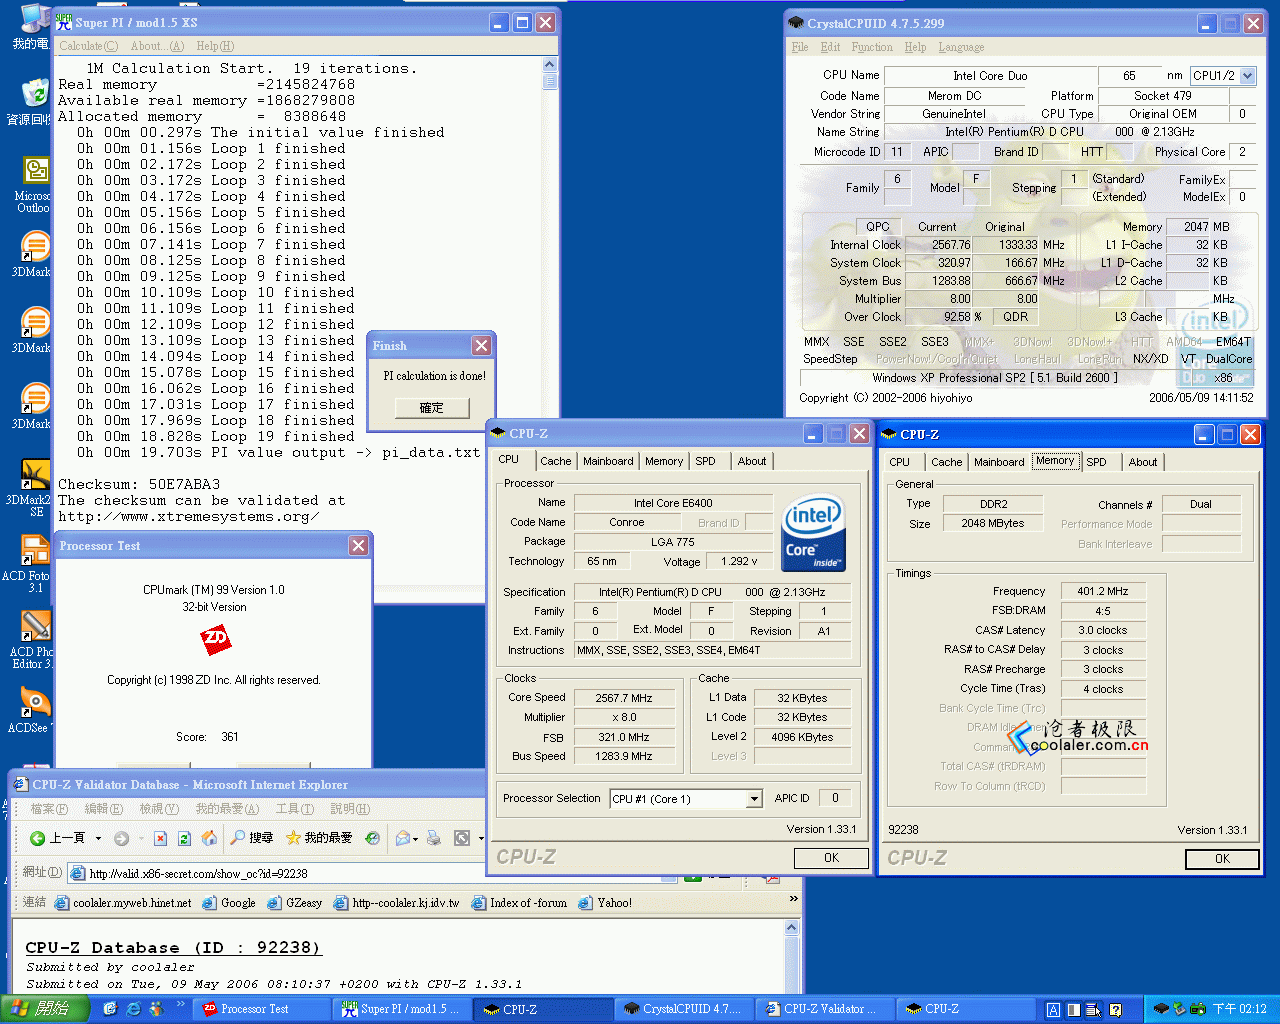Image resolution: width=1280 pixels, height=1024 pixels.
Task: Click the language bar help question-mark icon
Action: [x=1115, y=1010]
